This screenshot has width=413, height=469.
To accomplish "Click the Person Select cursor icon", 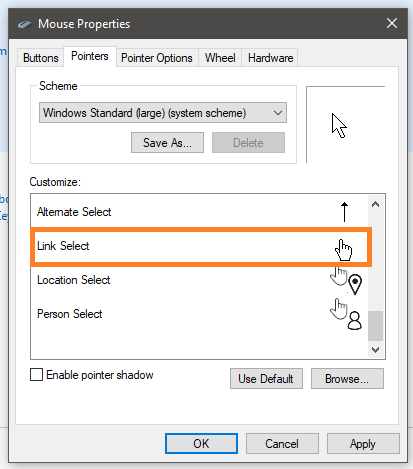I will tap(346, 314).
